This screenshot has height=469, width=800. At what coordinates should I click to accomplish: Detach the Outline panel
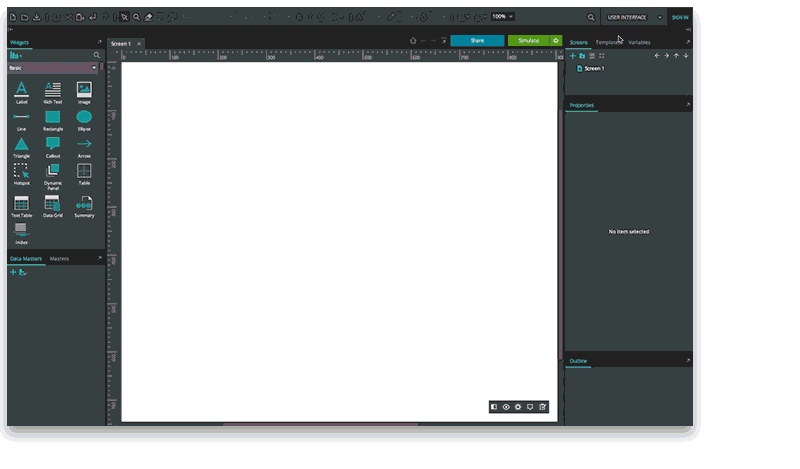(688, 360)
